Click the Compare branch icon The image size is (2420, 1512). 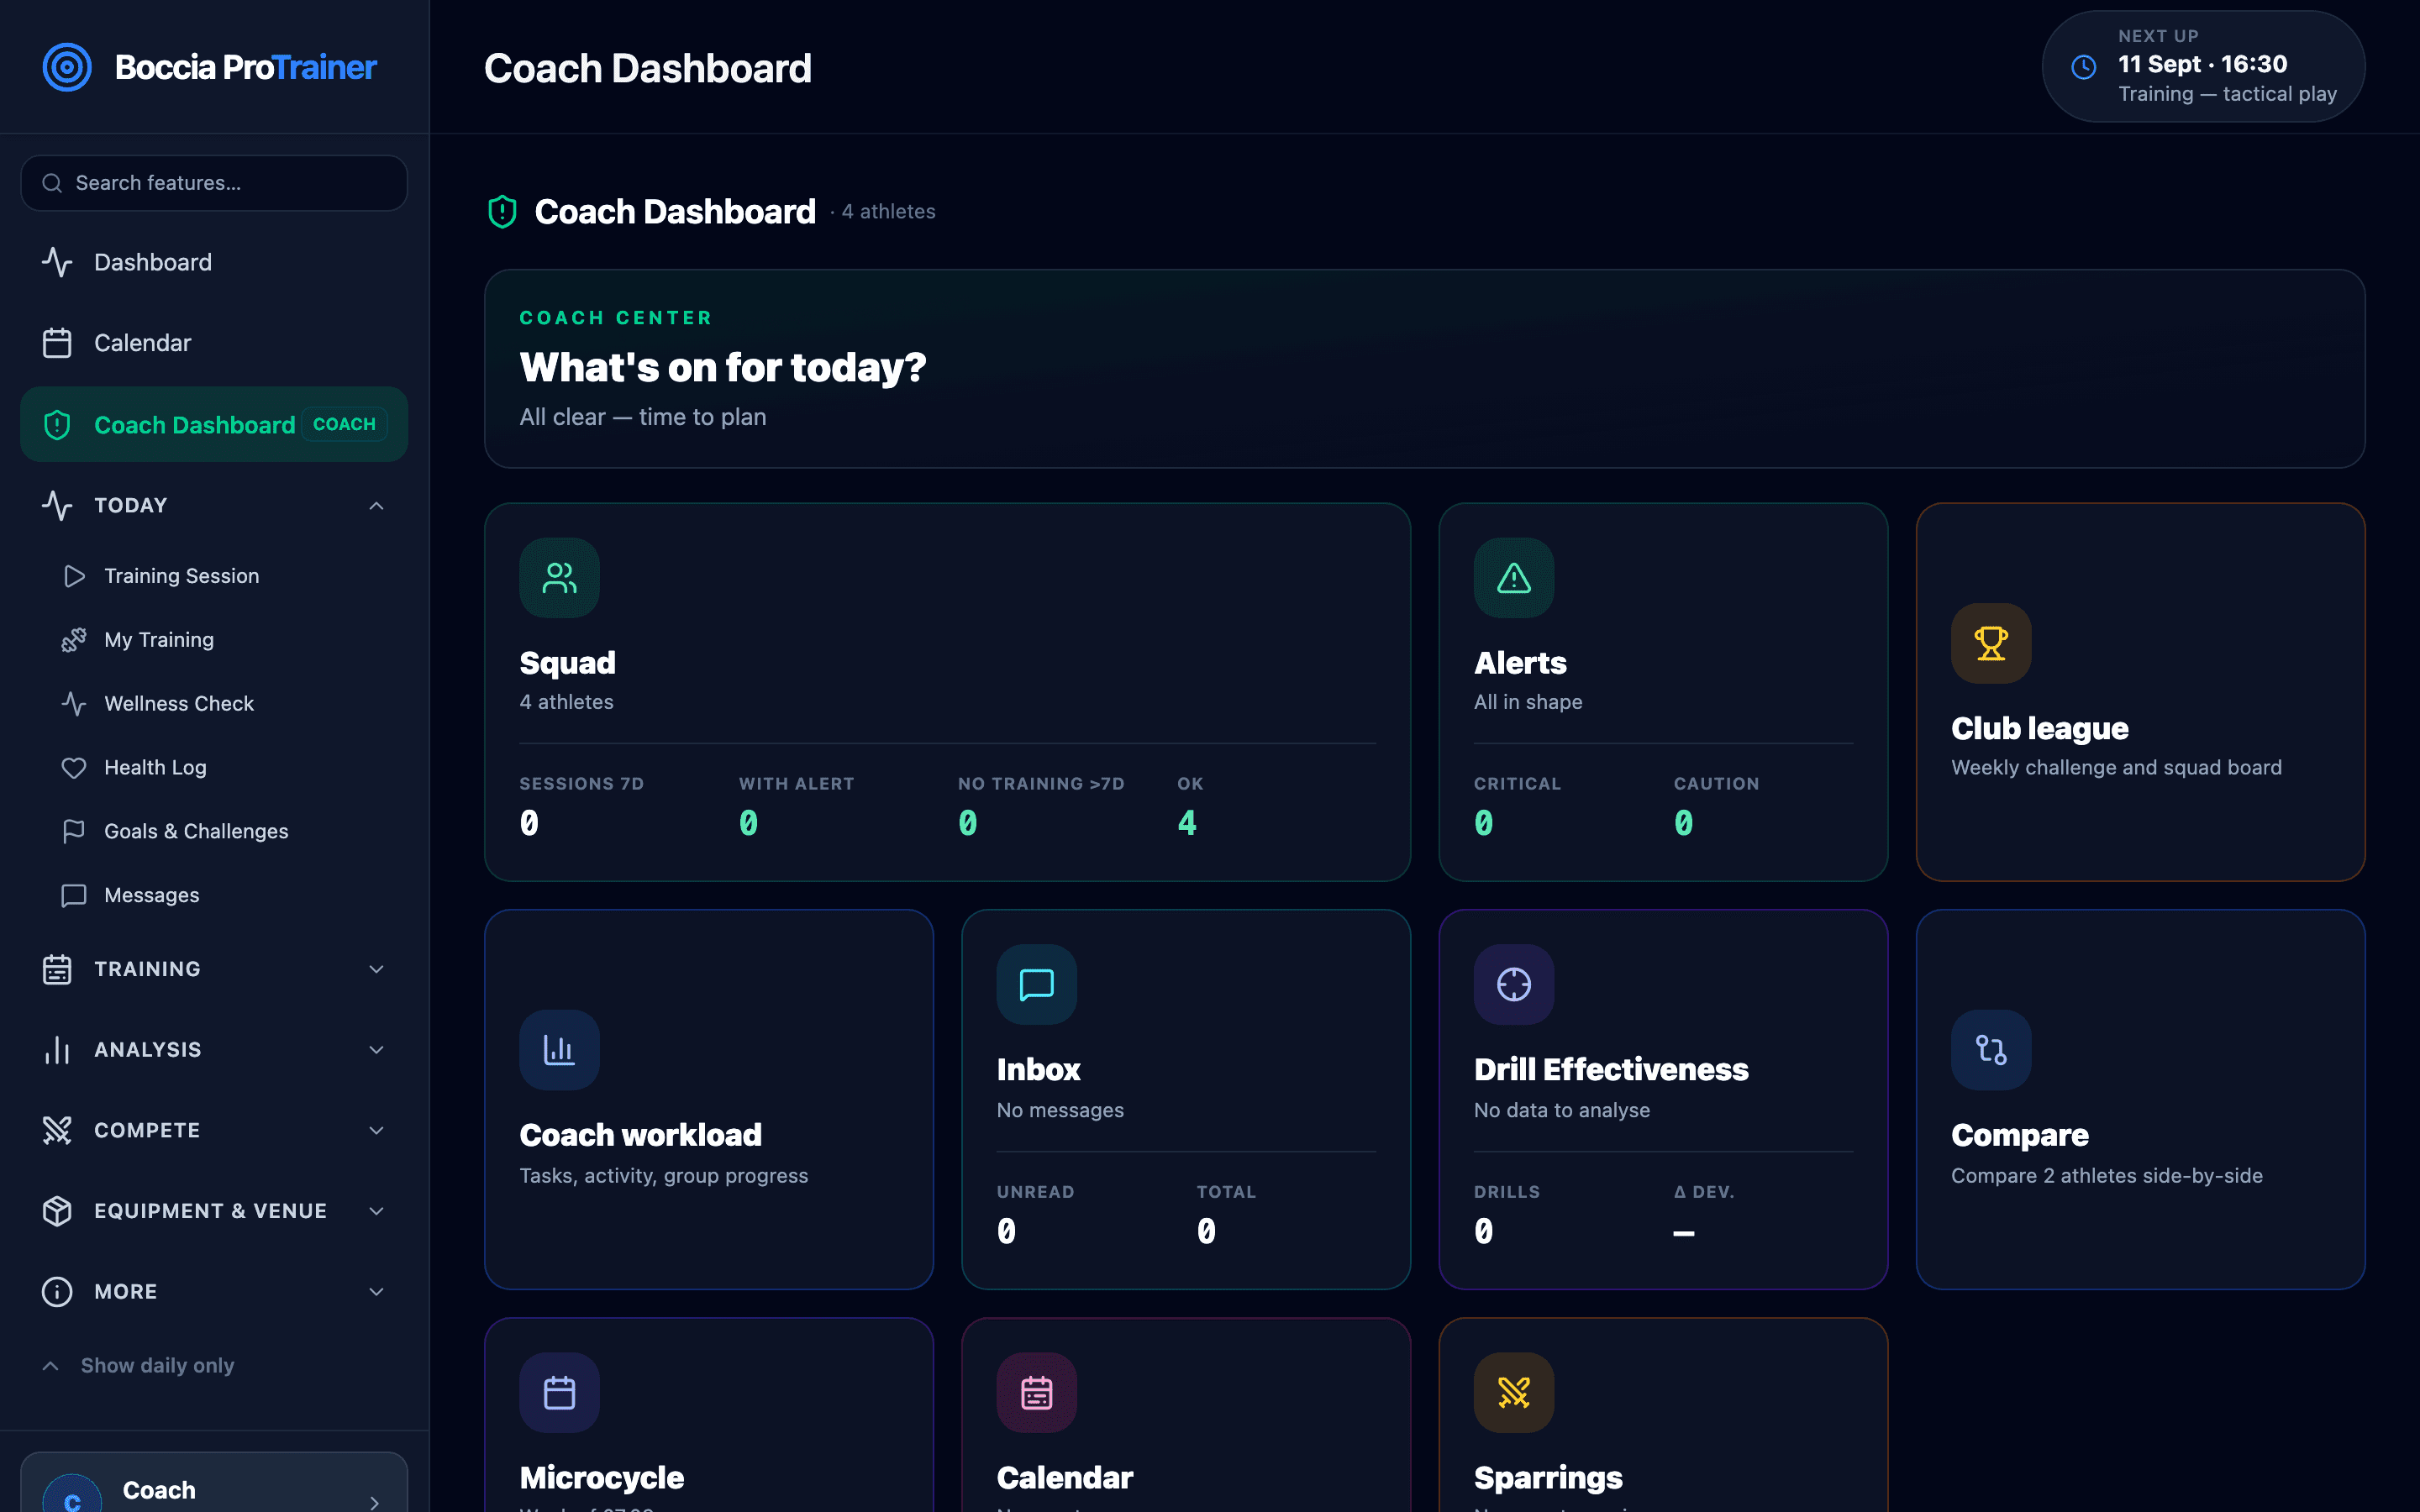tap(1991, 1050)
